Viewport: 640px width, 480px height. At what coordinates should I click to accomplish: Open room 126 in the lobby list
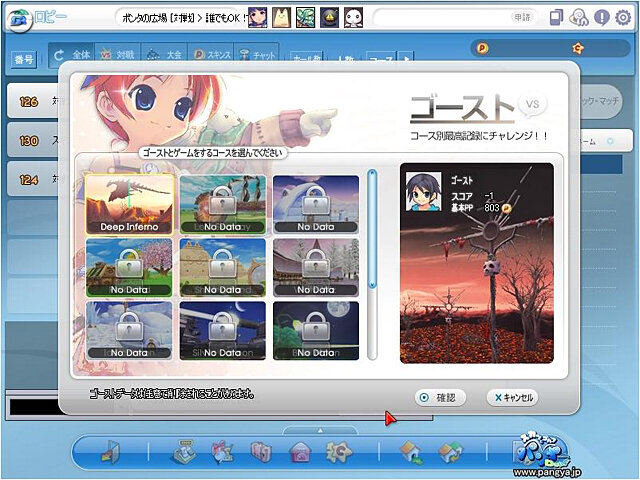[x=33, y=101]
